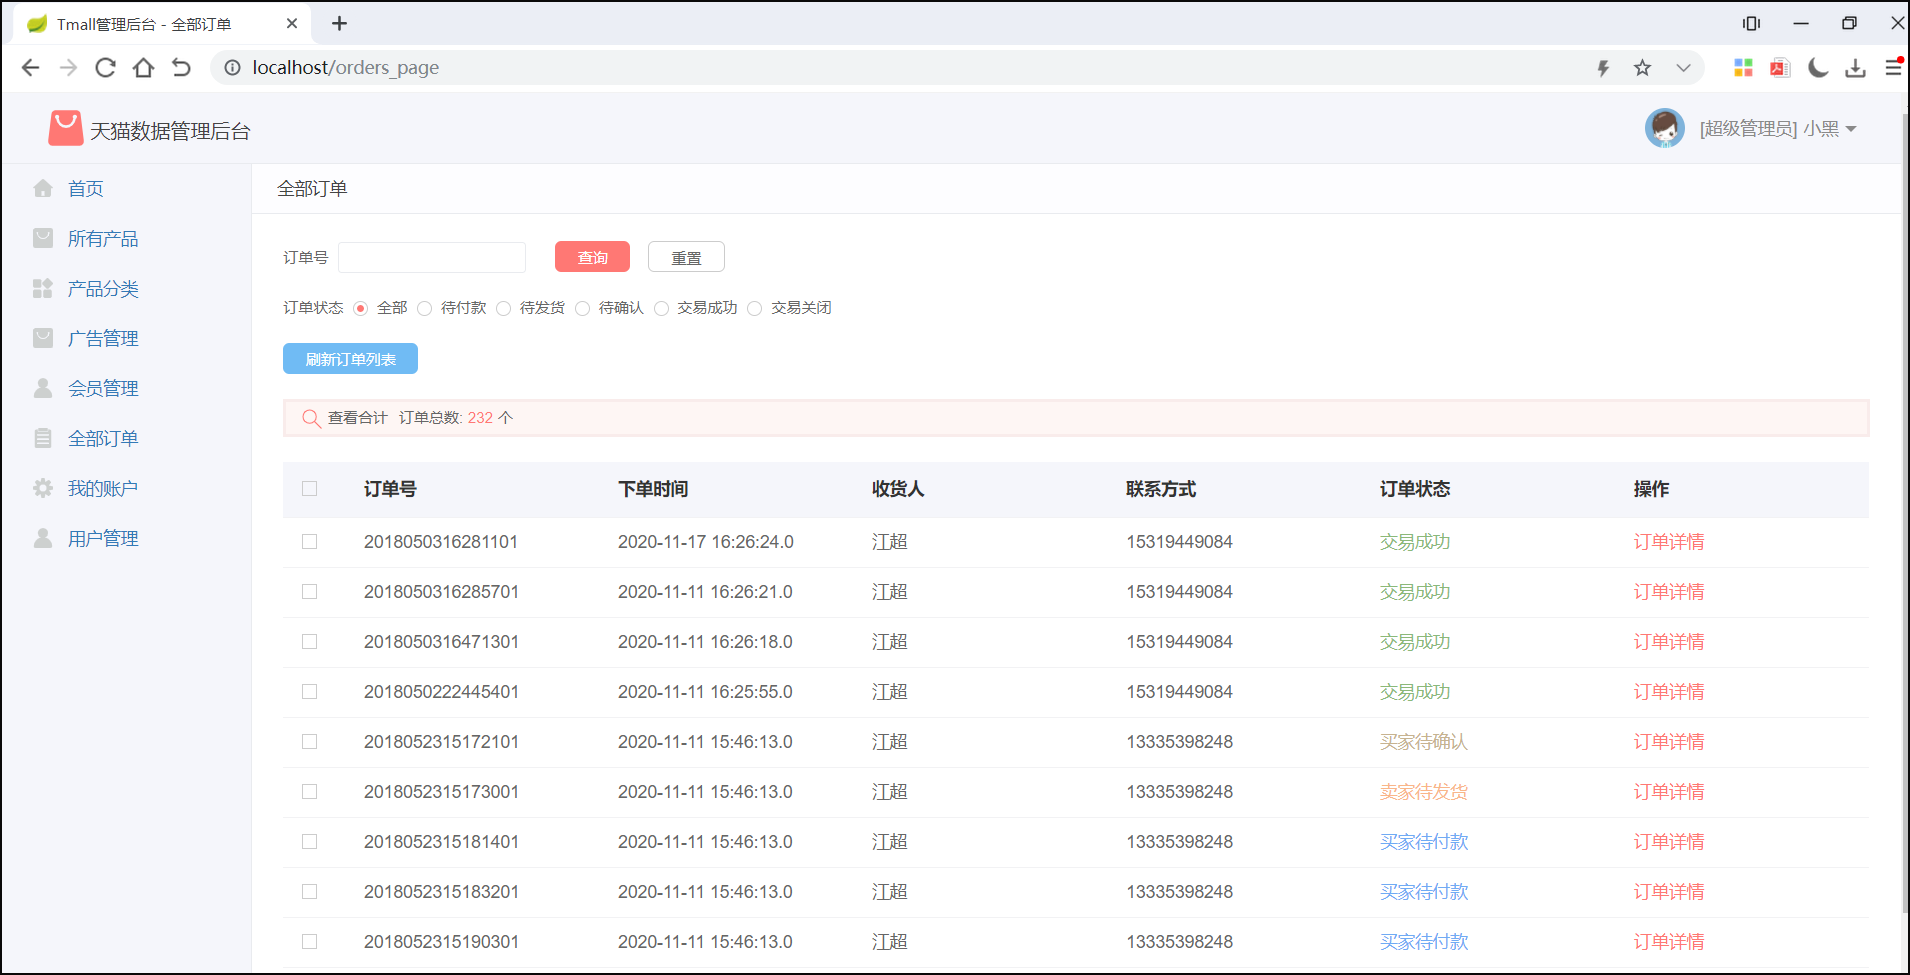1910x975 pixels.
Task: Check the box for order 2018050316281101
Action: [x=310, y=541]
